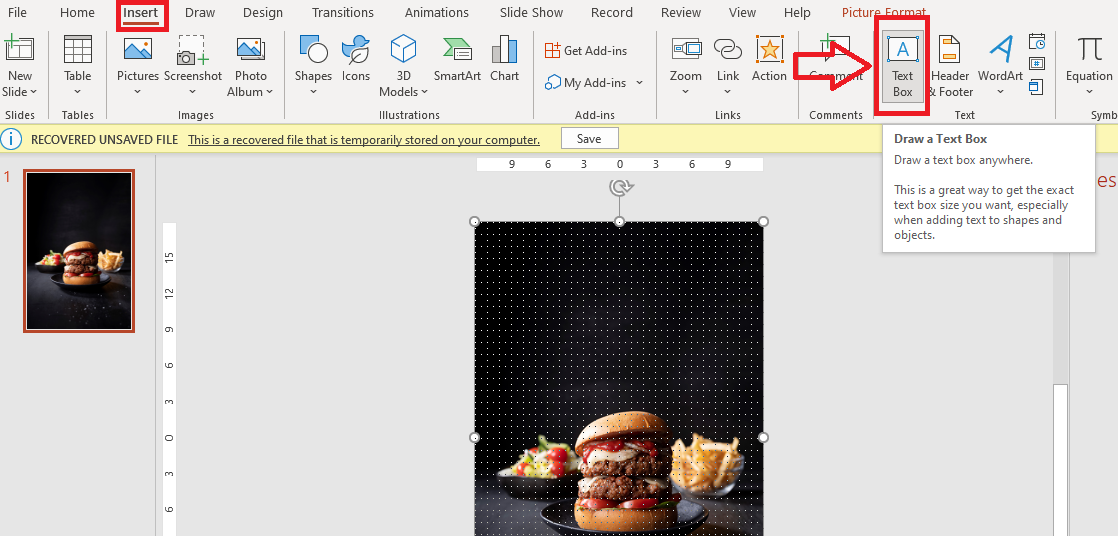This screenshot has height=536, width=1118.
Task: Go to the Review tab
Action: (683, 13)
